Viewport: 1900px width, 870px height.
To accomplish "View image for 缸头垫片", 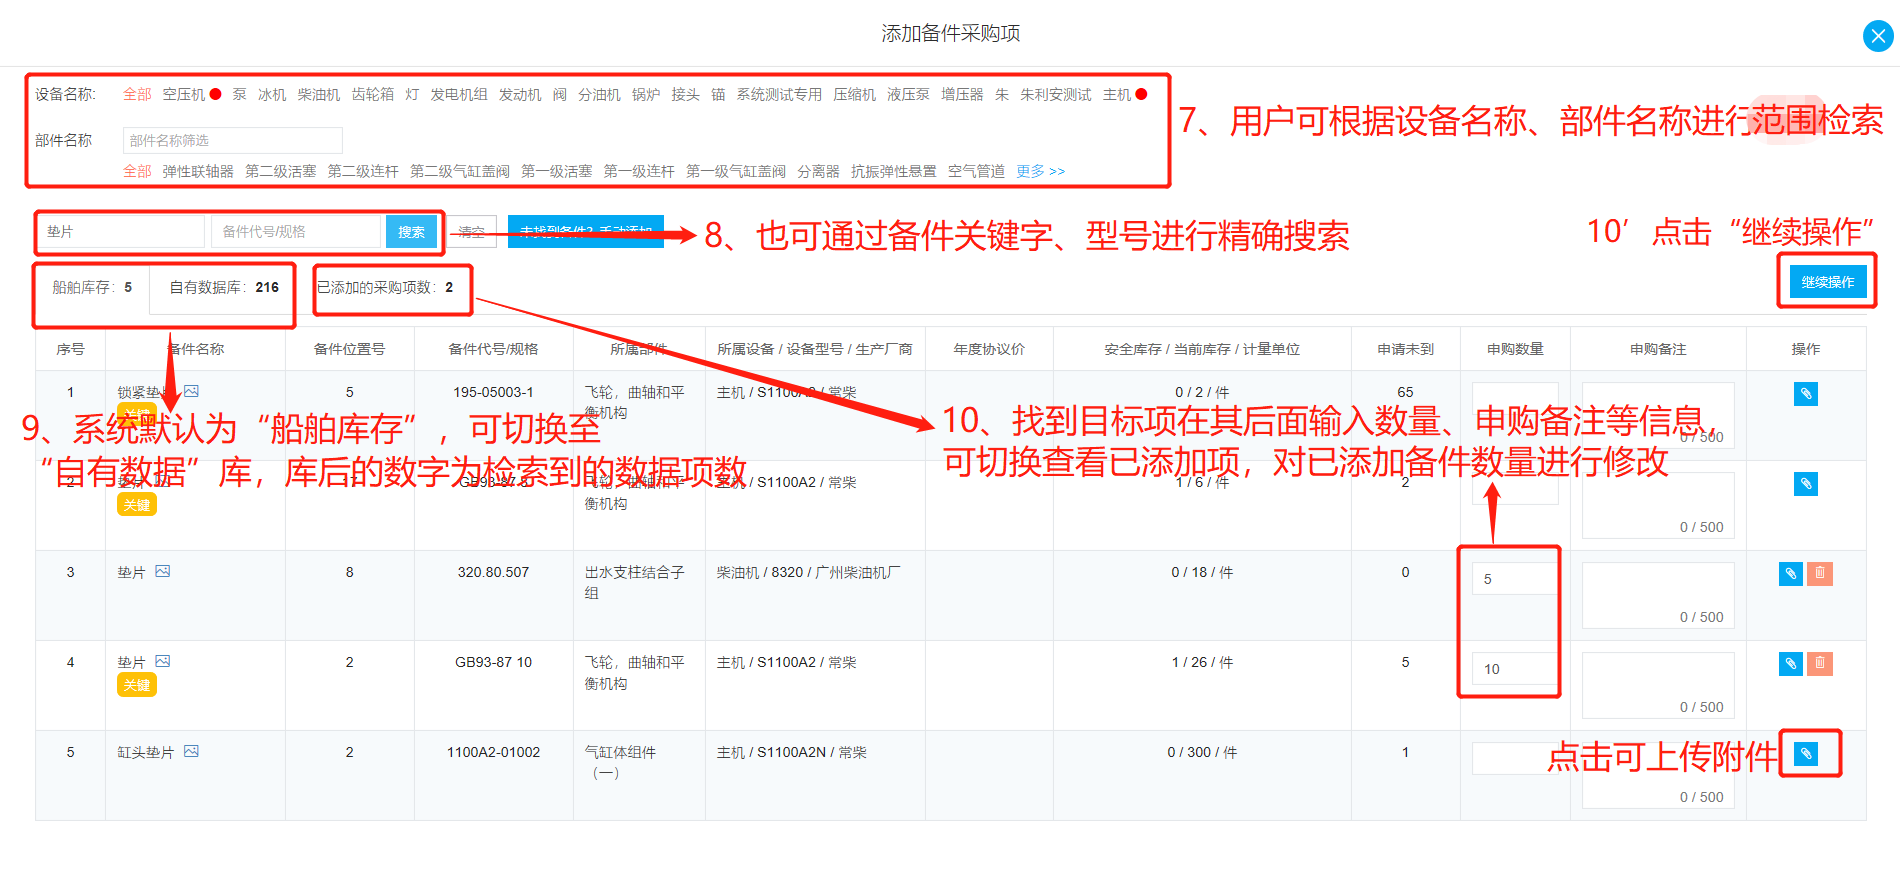I will [191, 751].
